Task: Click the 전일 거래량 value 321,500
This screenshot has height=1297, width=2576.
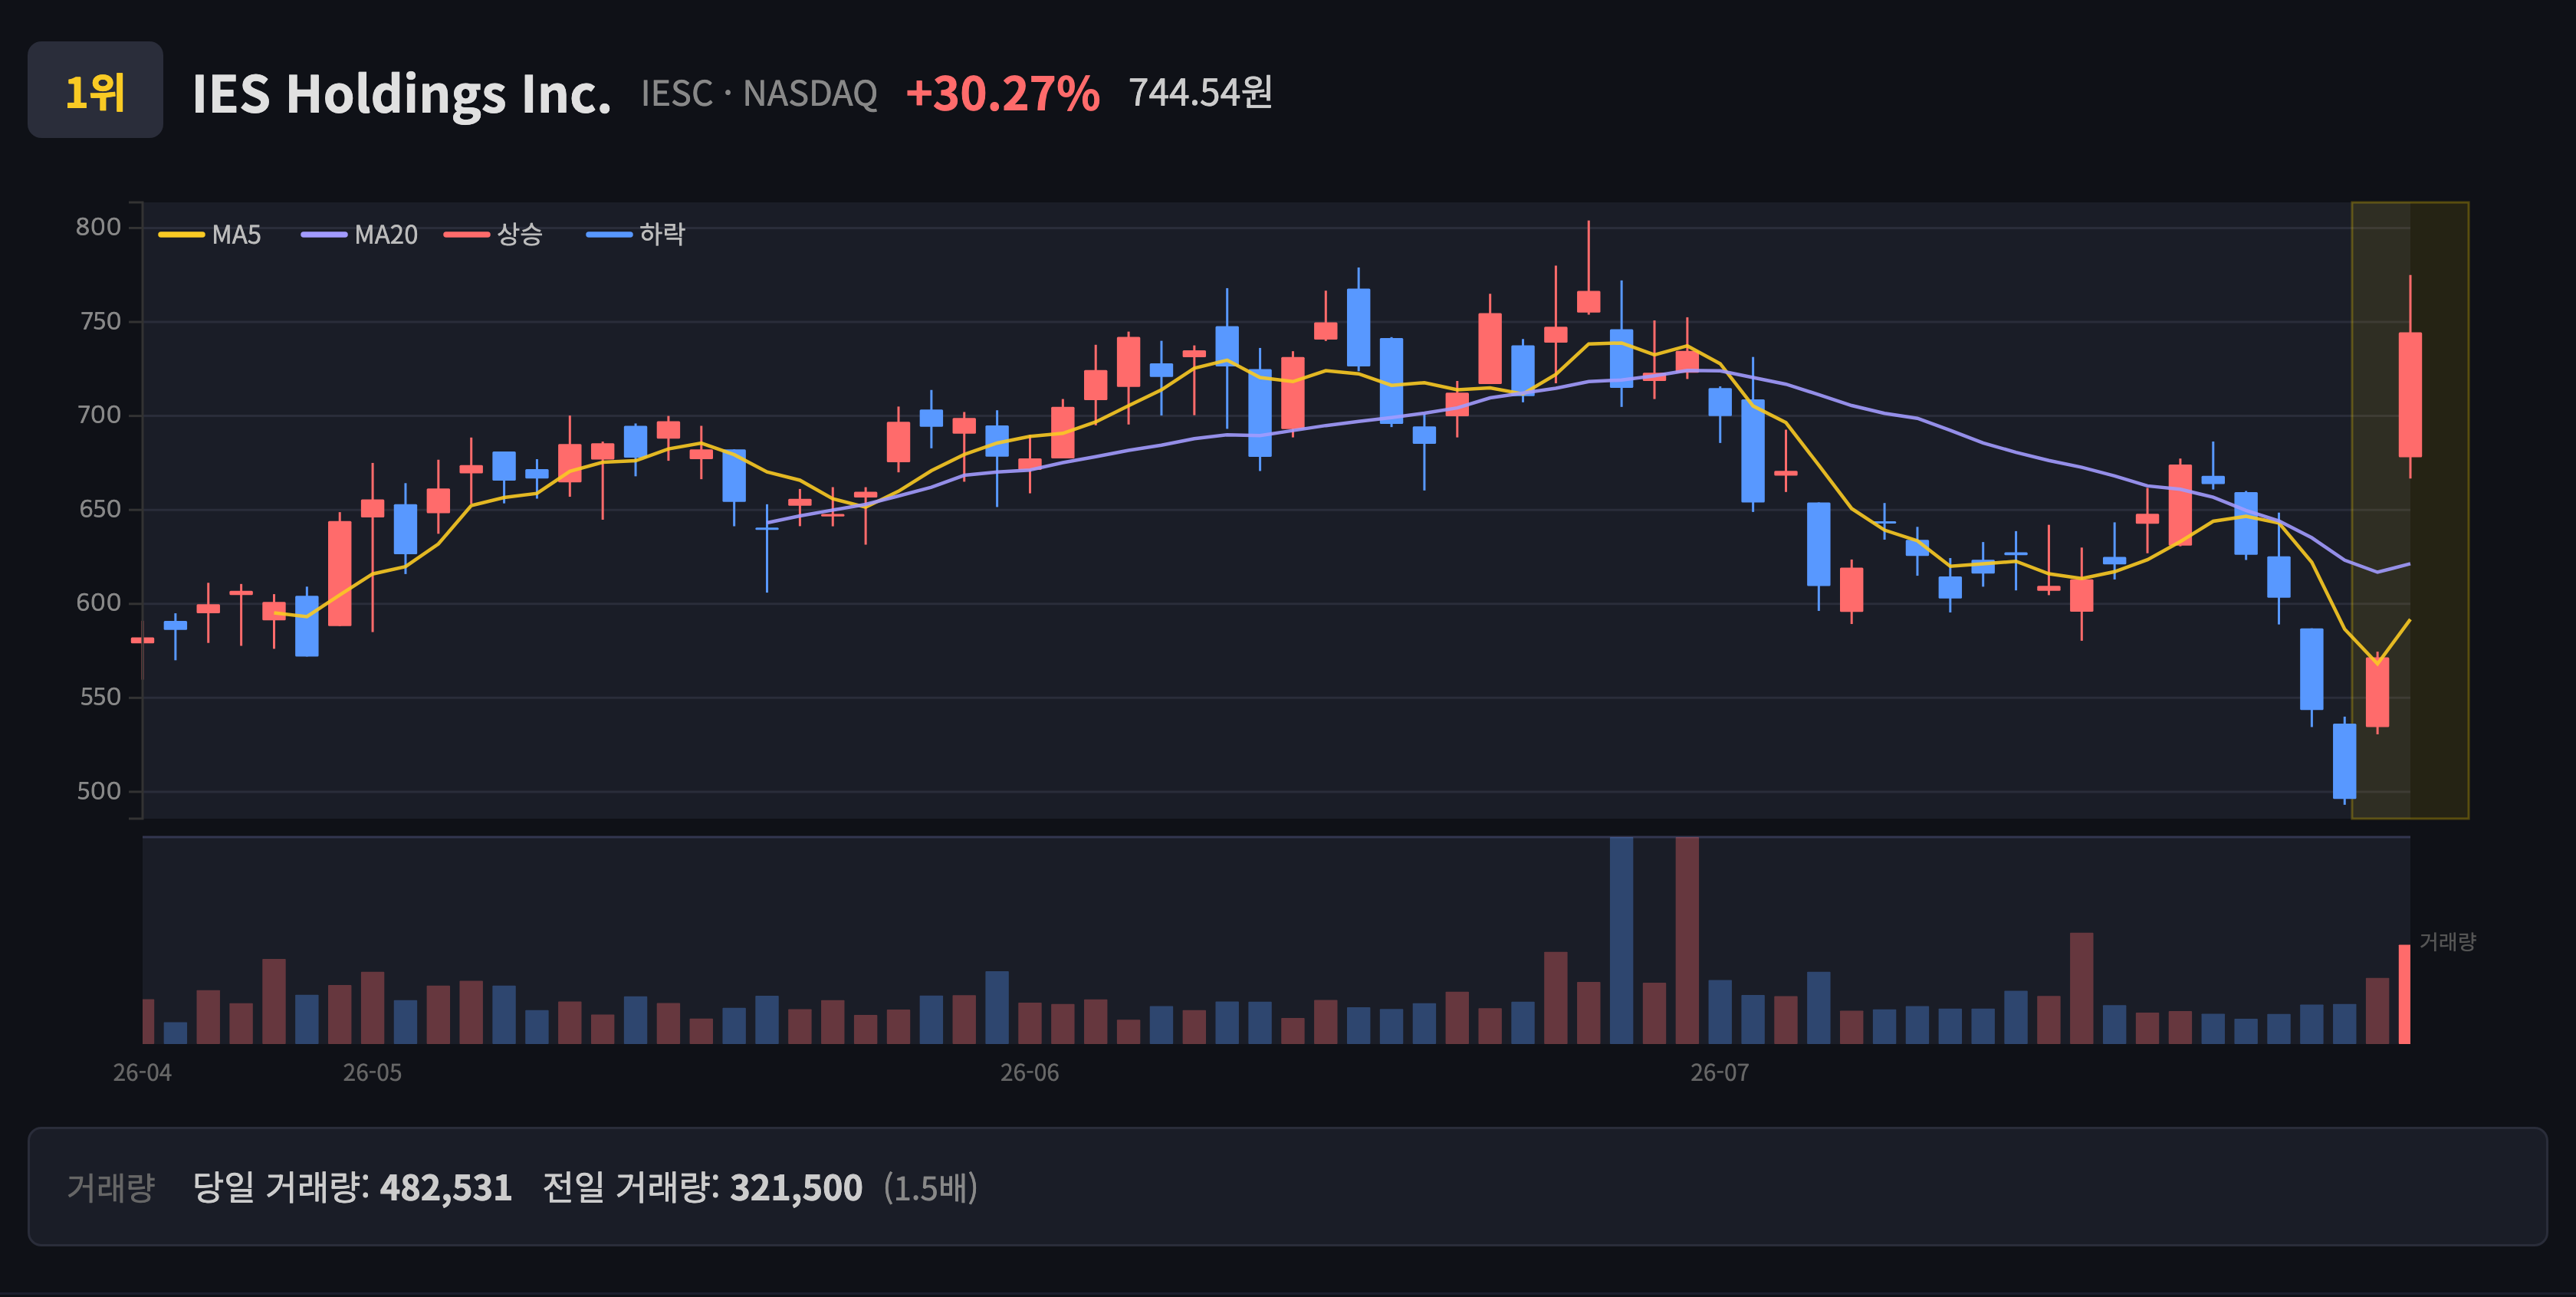Action: click(796, 1188)
